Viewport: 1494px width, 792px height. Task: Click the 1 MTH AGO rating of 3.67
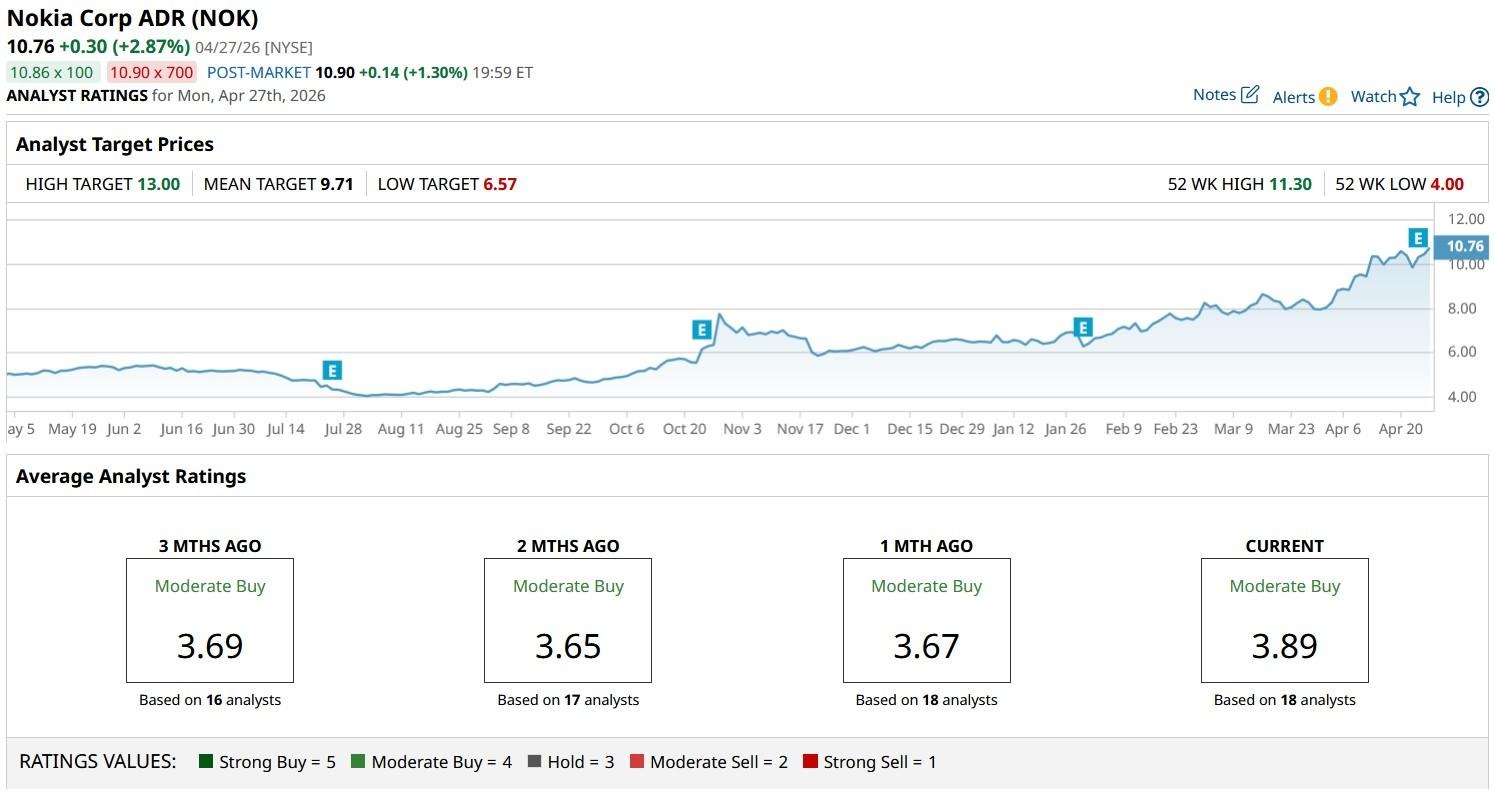tap(927, 646)
